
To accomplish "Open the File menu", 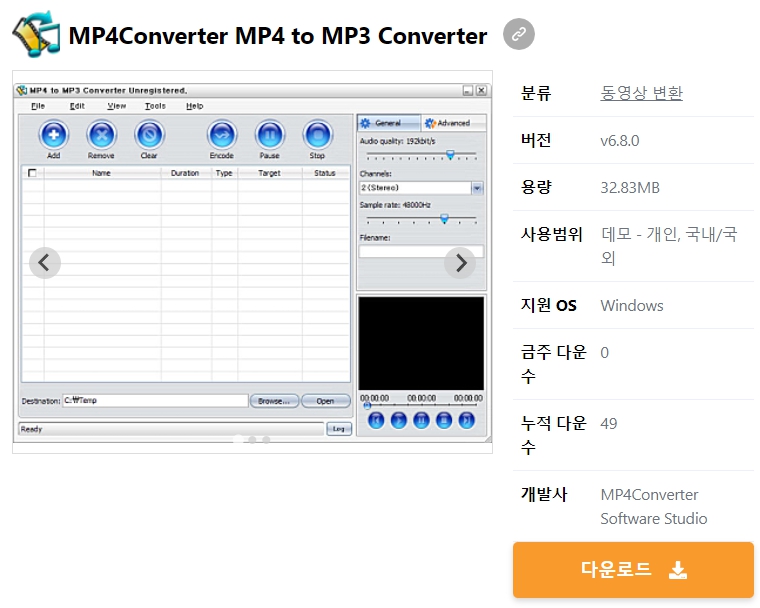I will tap(38, 106).
